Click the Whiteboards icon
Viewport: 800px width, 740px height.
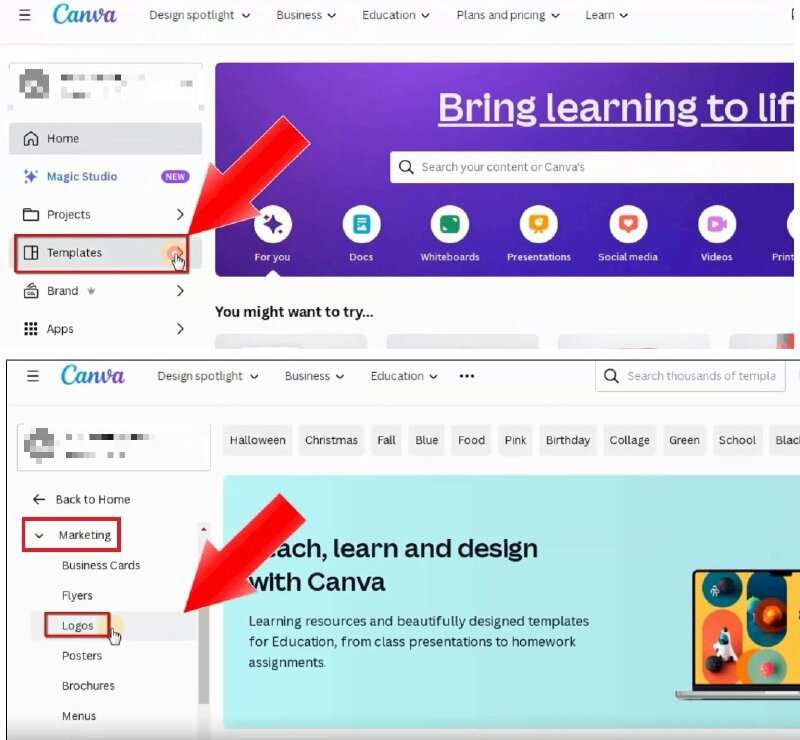click(449, 225)
